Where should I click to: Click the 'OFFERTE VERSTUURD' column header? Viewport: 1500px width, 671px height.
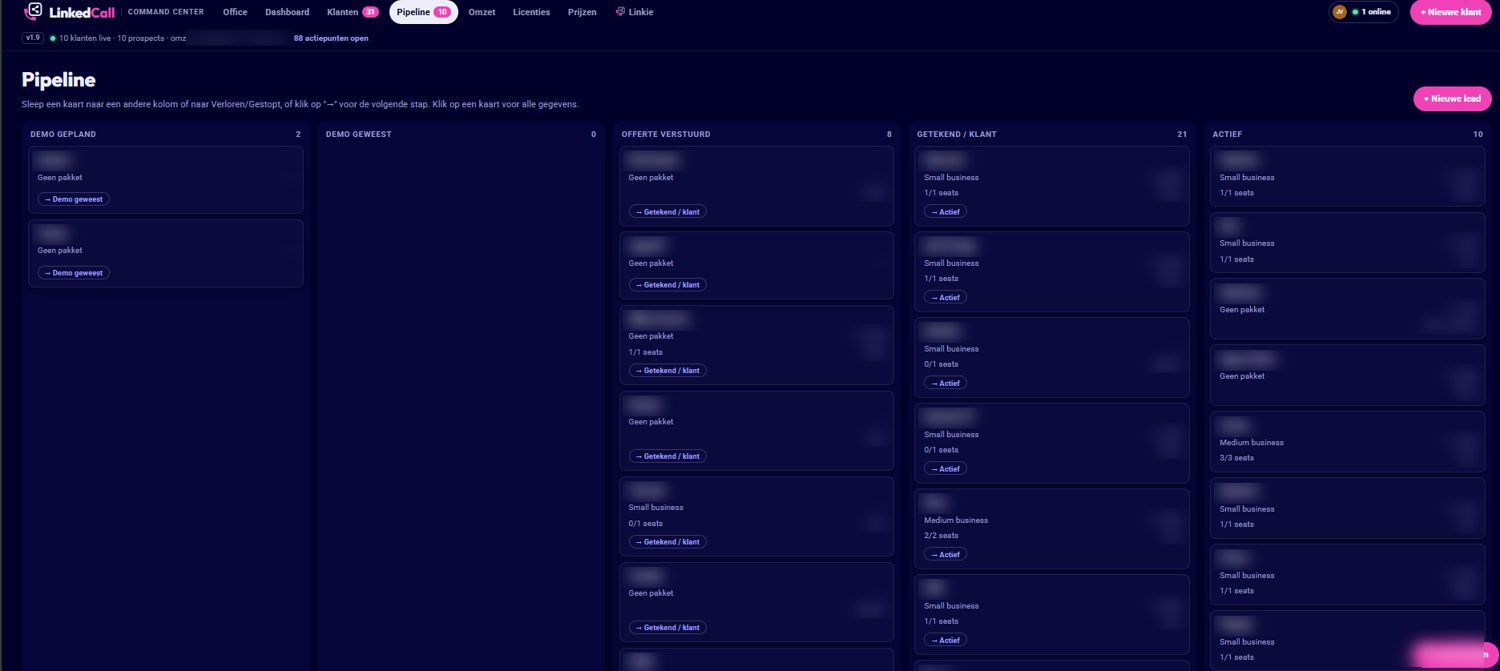[x=666, y=134]
